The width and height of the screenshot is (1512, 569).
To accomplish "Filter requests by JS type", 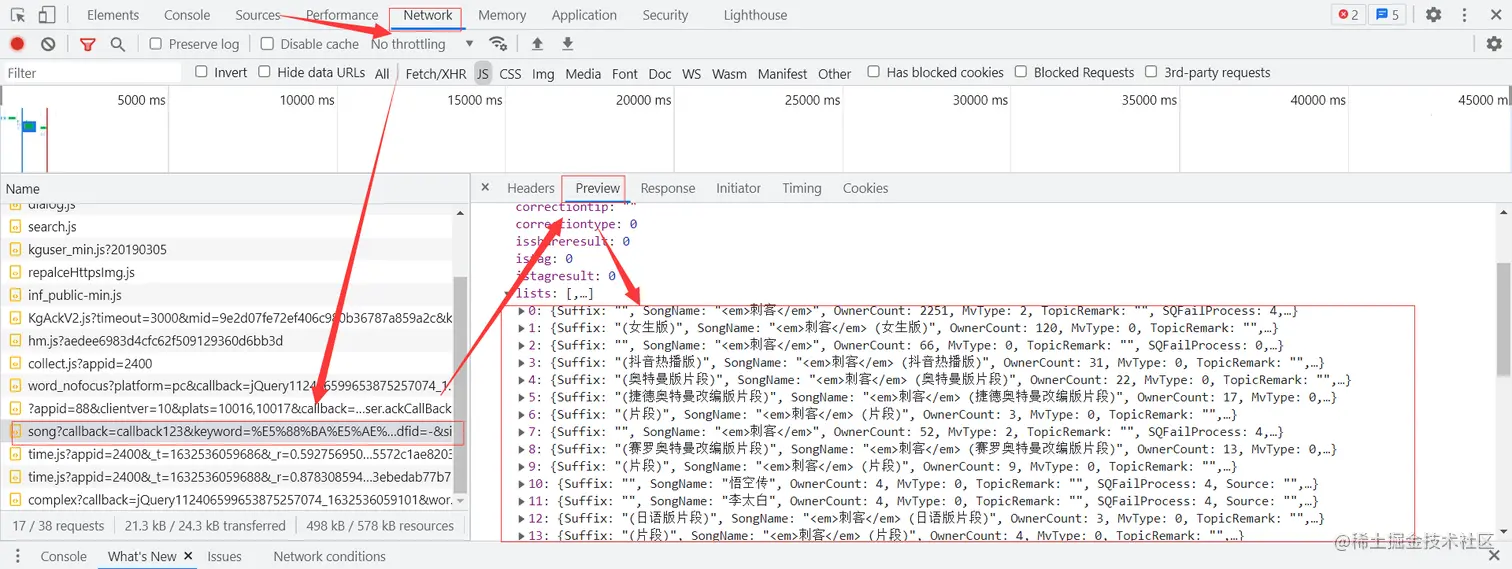I will pos(483,73).
